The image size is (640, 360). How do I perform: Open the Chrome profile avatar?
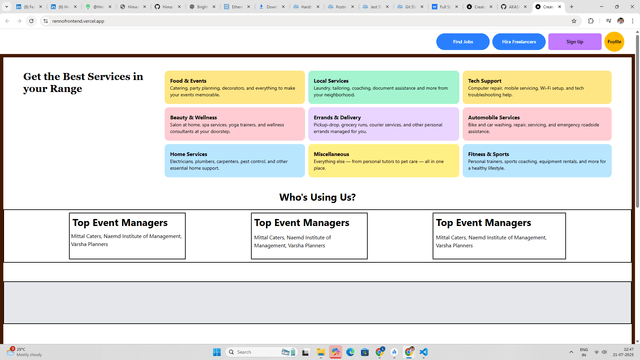click(x=620, y=21)
